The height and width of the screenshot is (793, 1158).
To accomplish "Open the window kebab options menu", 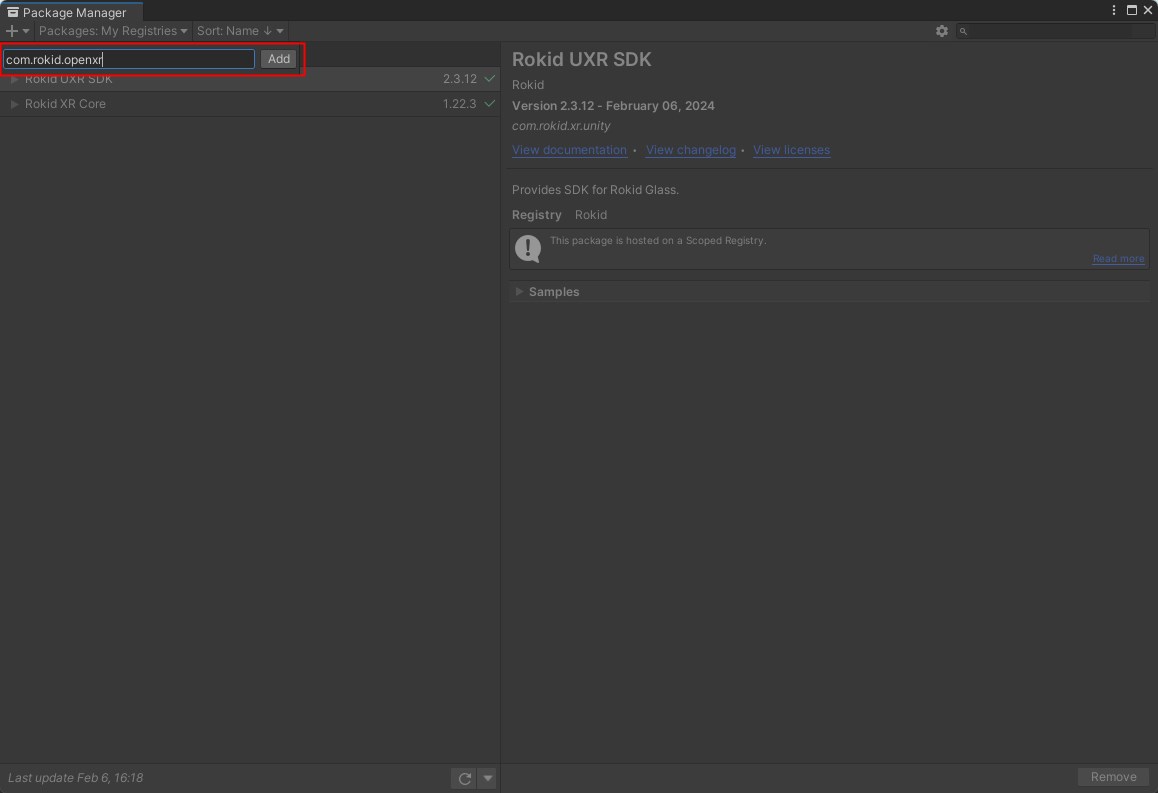I will 1114,10.
